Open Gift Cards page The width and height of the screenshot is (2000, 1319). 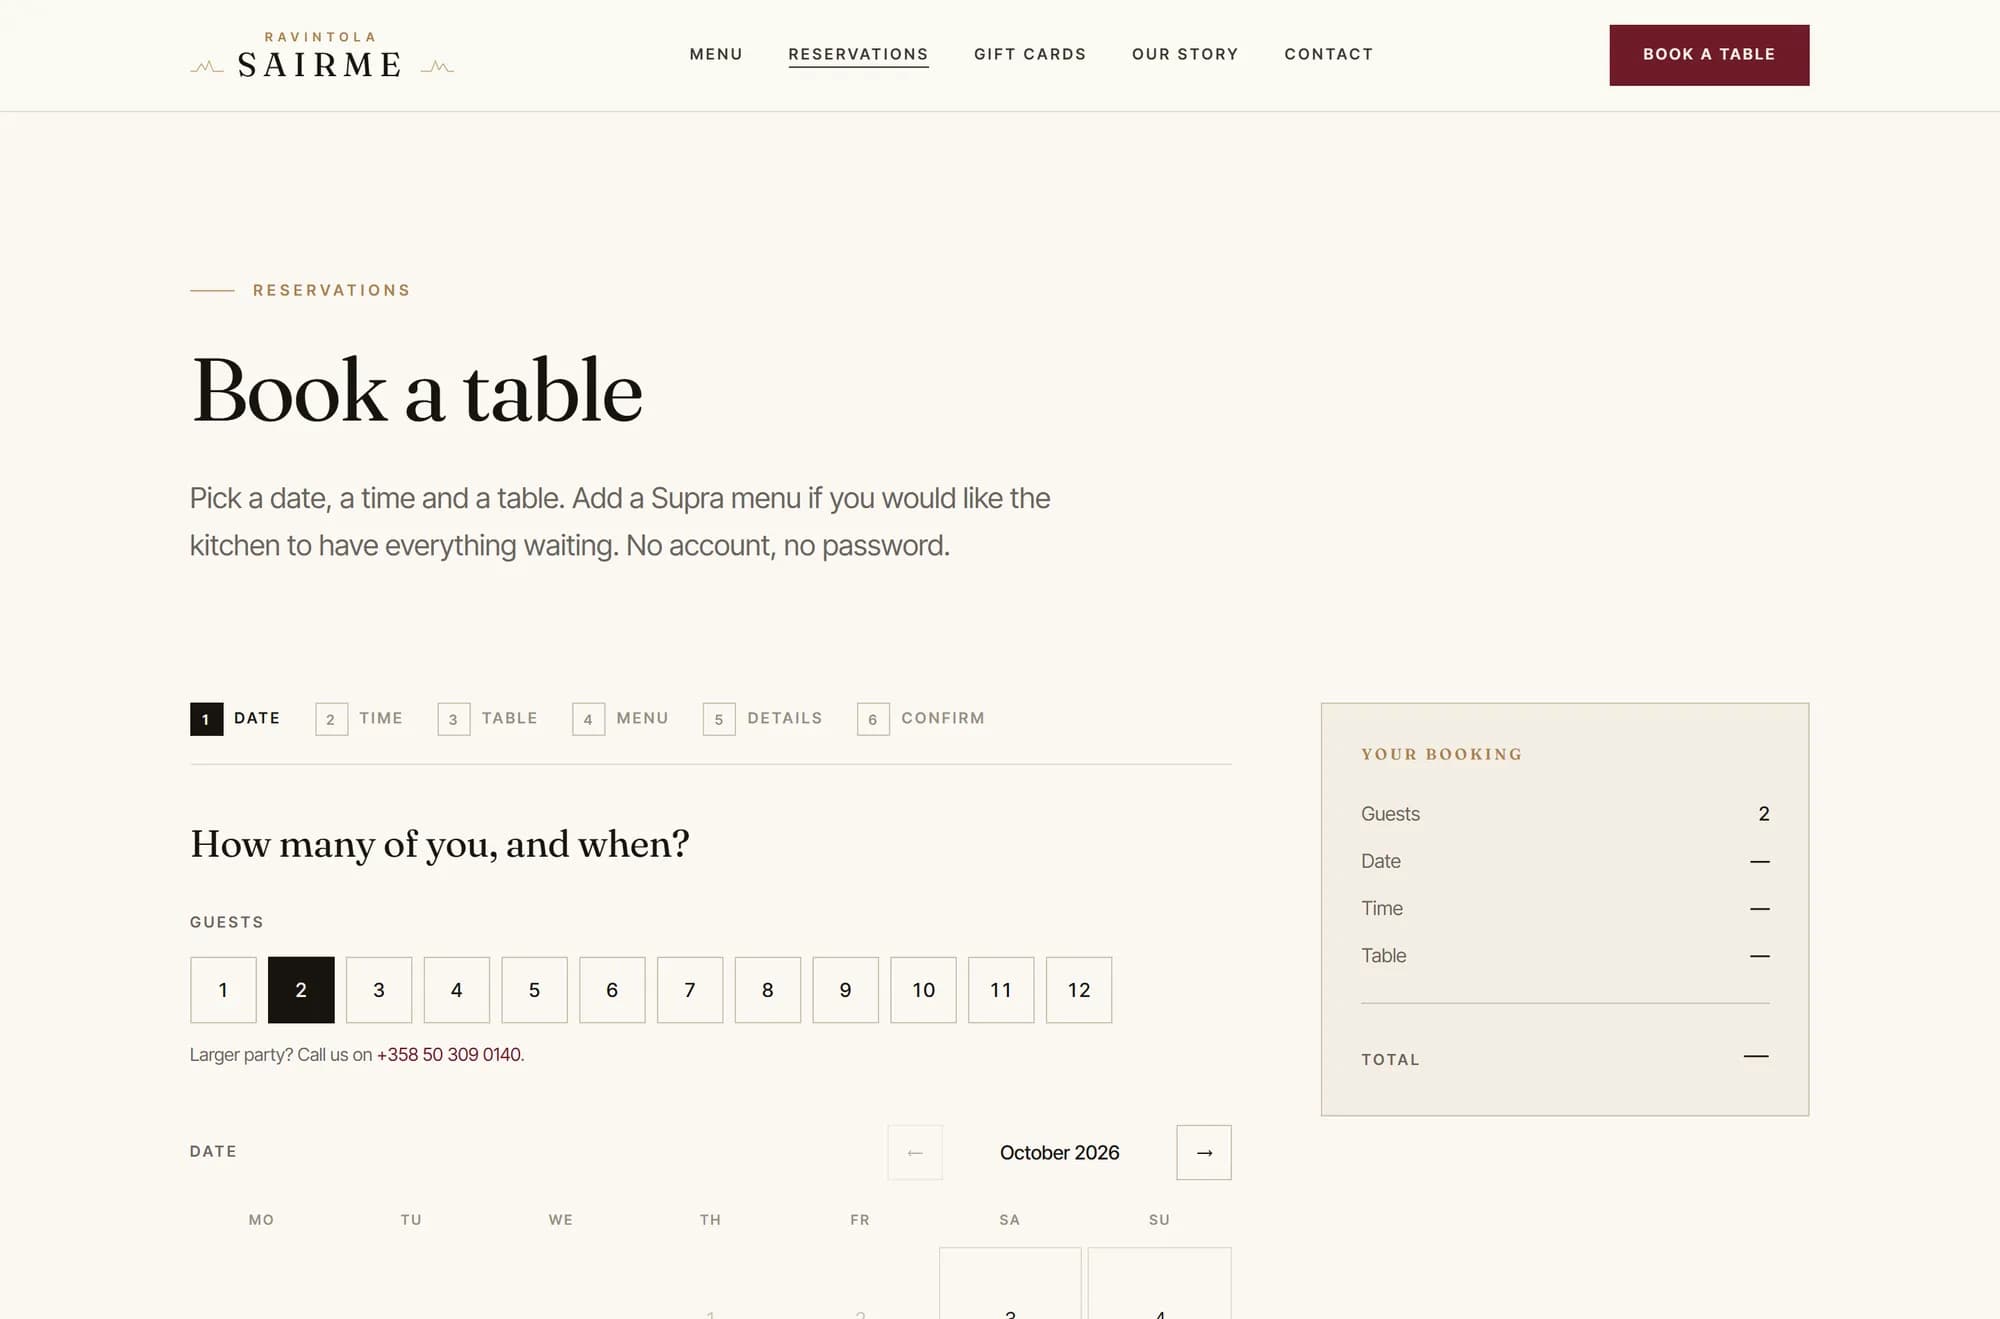coord(1030,54)
